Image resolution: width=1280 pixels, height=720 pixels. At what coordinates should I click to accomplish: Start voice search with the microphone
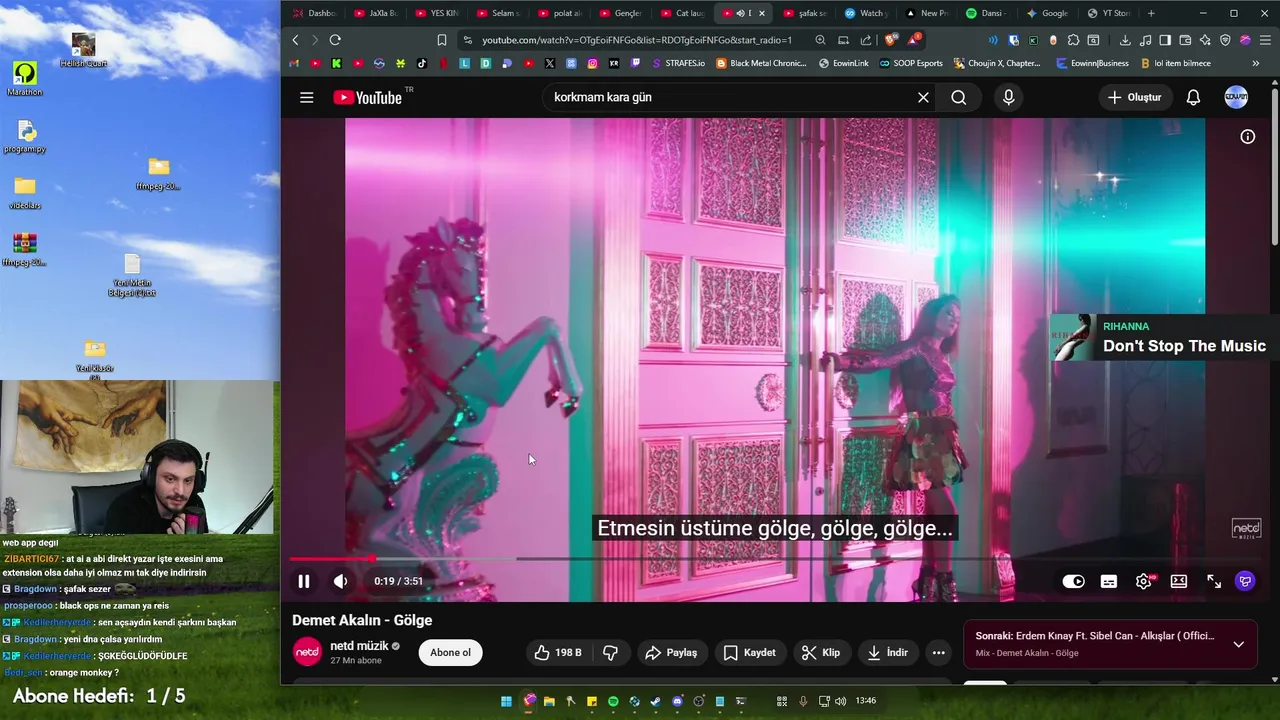1008,97
